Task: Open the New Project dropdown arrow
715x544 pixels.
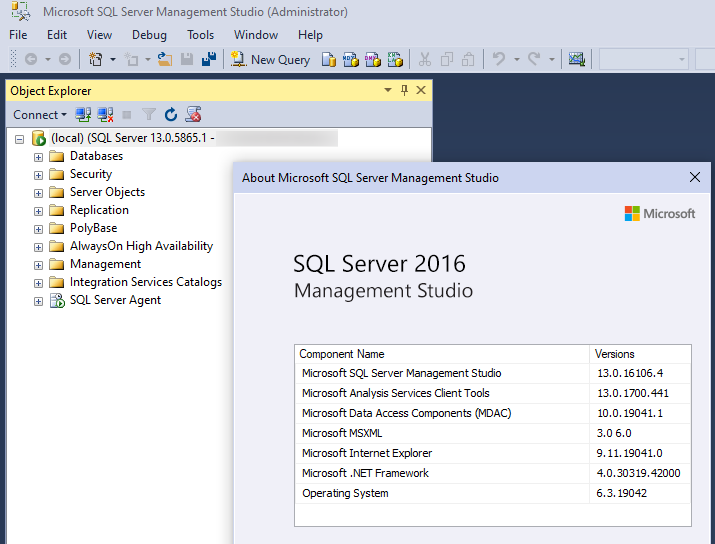Action: point(113,59)
